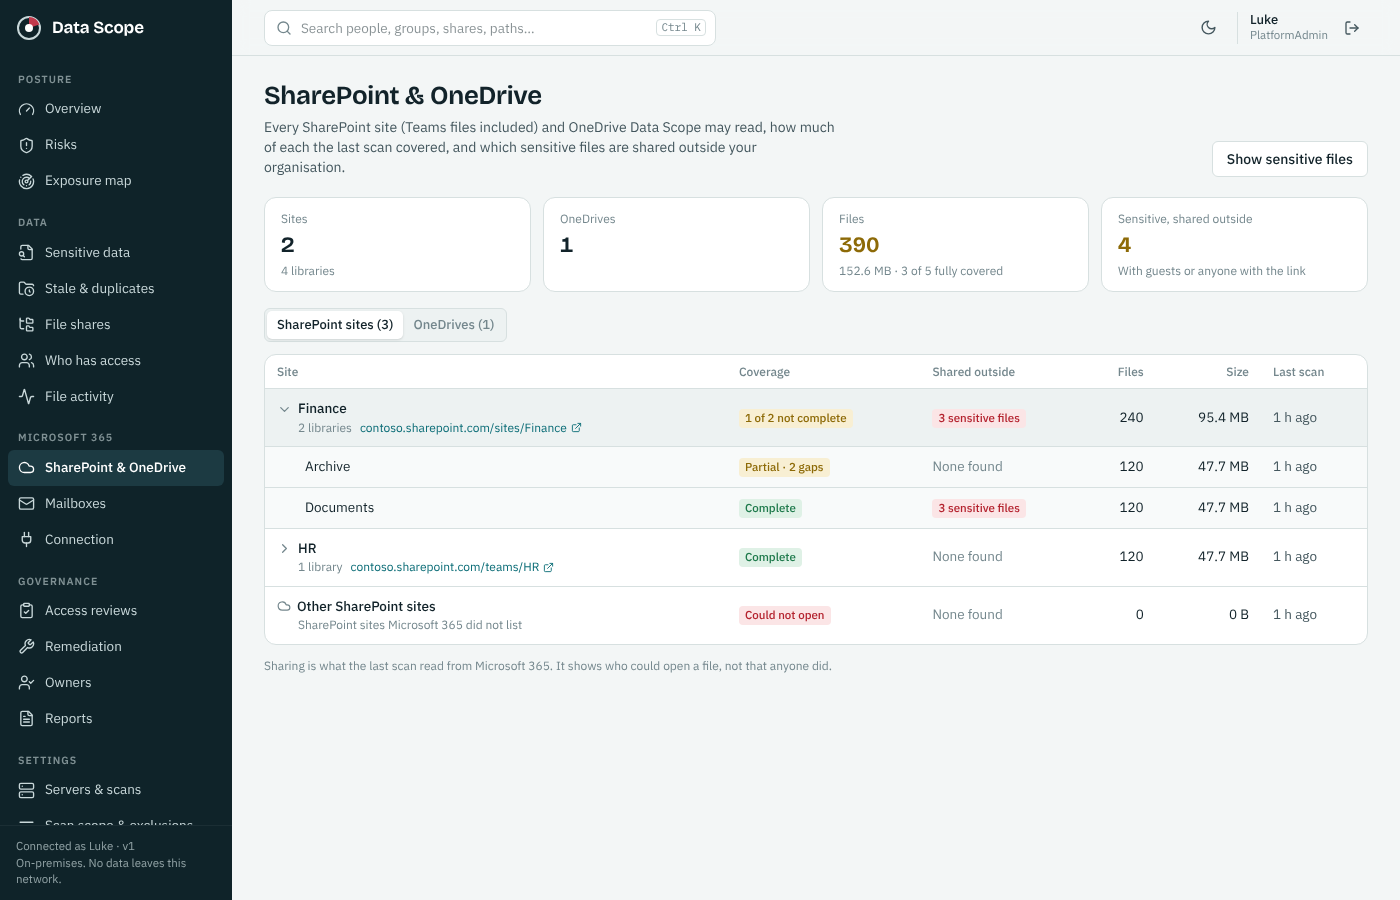Click the Risks shield icon
1400x900 pixels.
[x=27, y=145]
